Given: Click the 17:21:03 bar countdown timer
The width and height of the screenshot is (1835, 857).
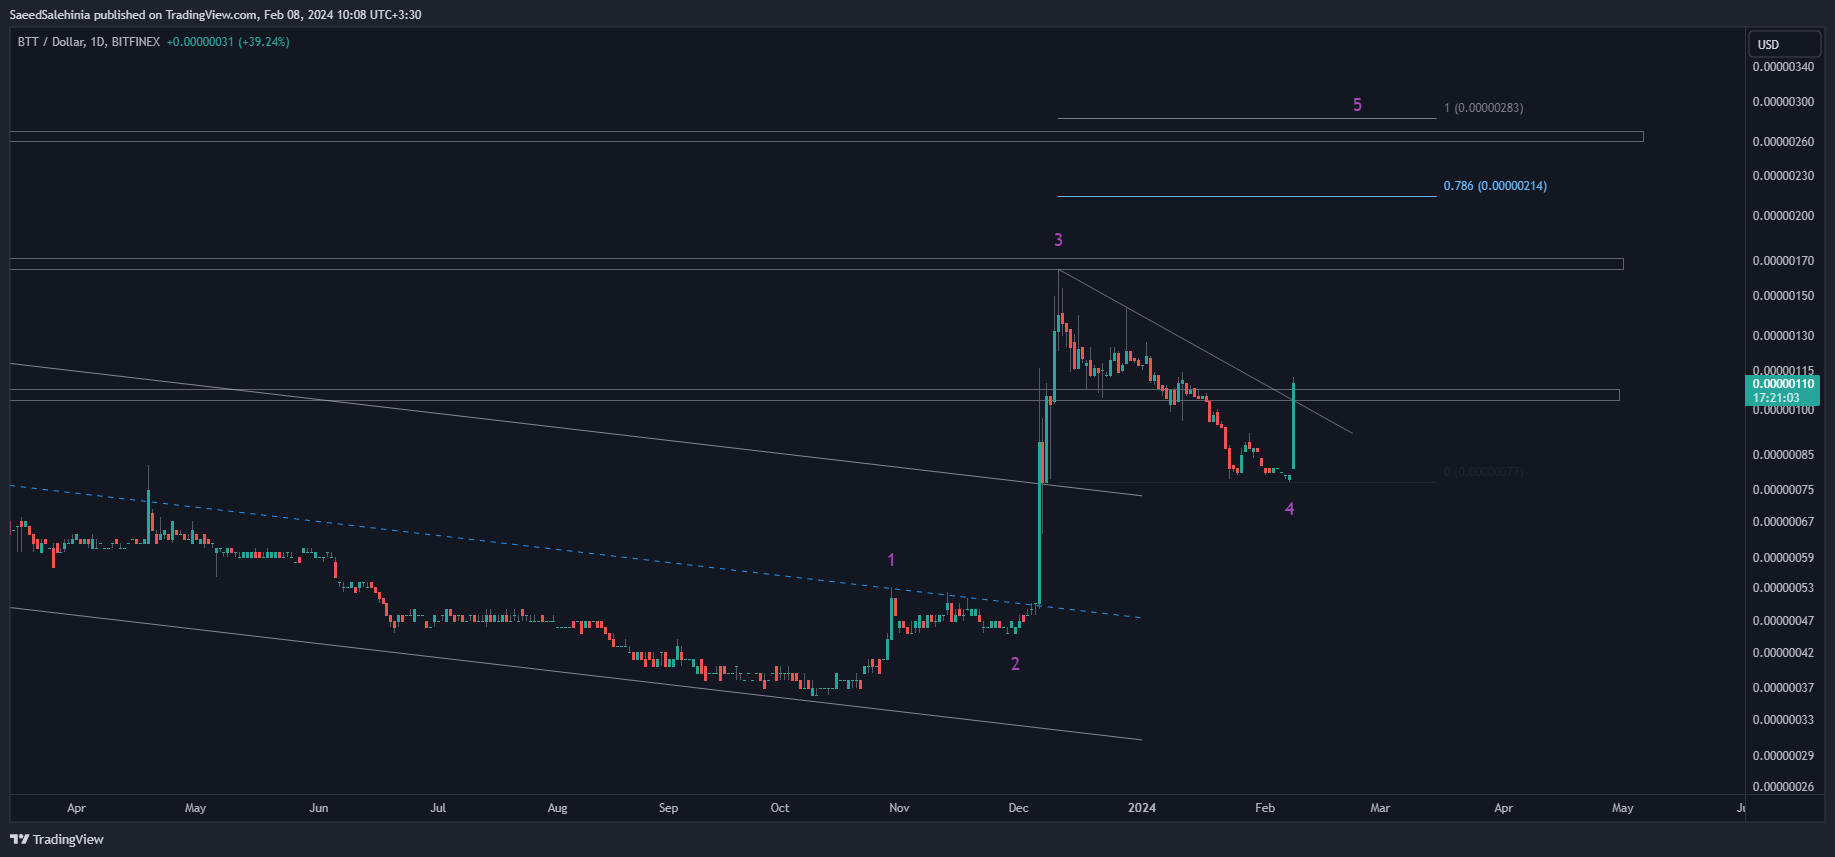Looking at the screenshot, I should pyautogui.click(x=1776, y=398).
